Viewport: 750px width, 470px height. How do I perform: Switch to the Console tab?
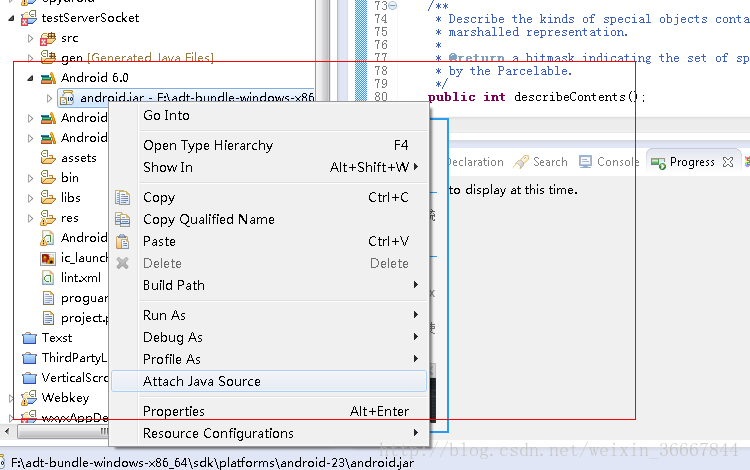(618, 162)
